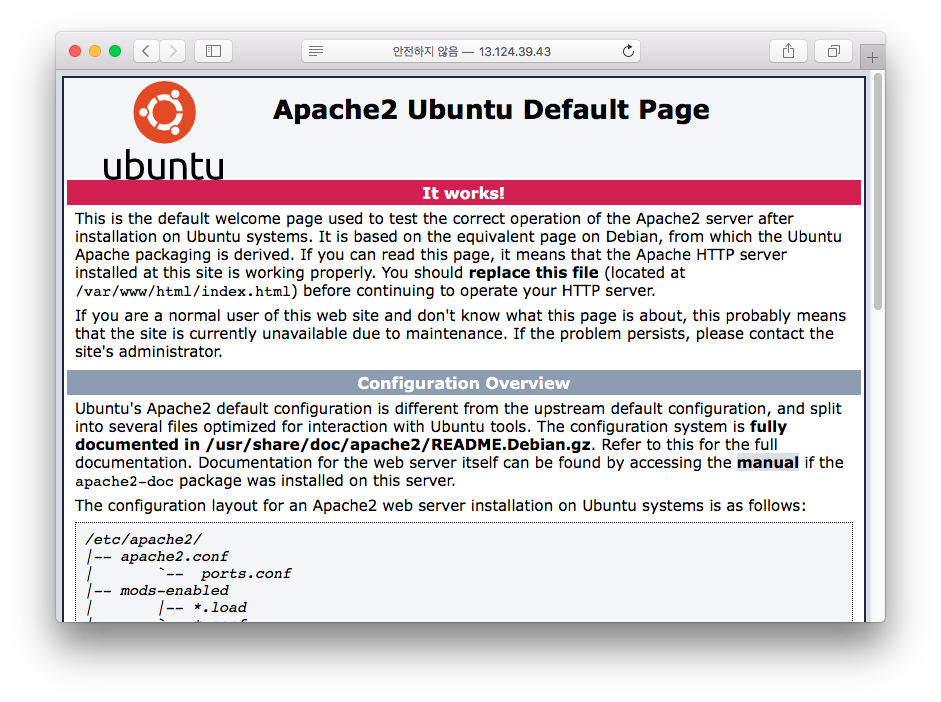Click '*.load' in the config tree
The height and width of the screenshot is (702, 941).
220,607
